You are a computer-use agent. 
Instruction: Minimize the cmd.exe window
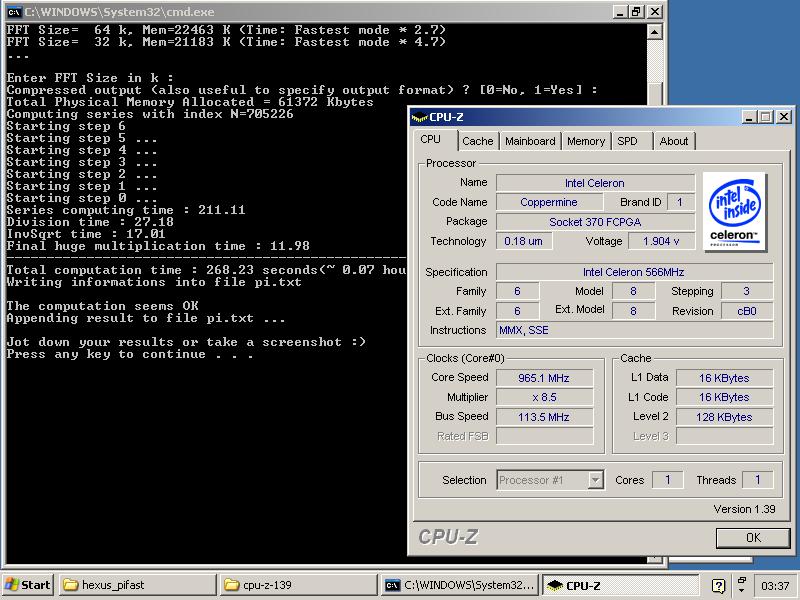[619, 12]
